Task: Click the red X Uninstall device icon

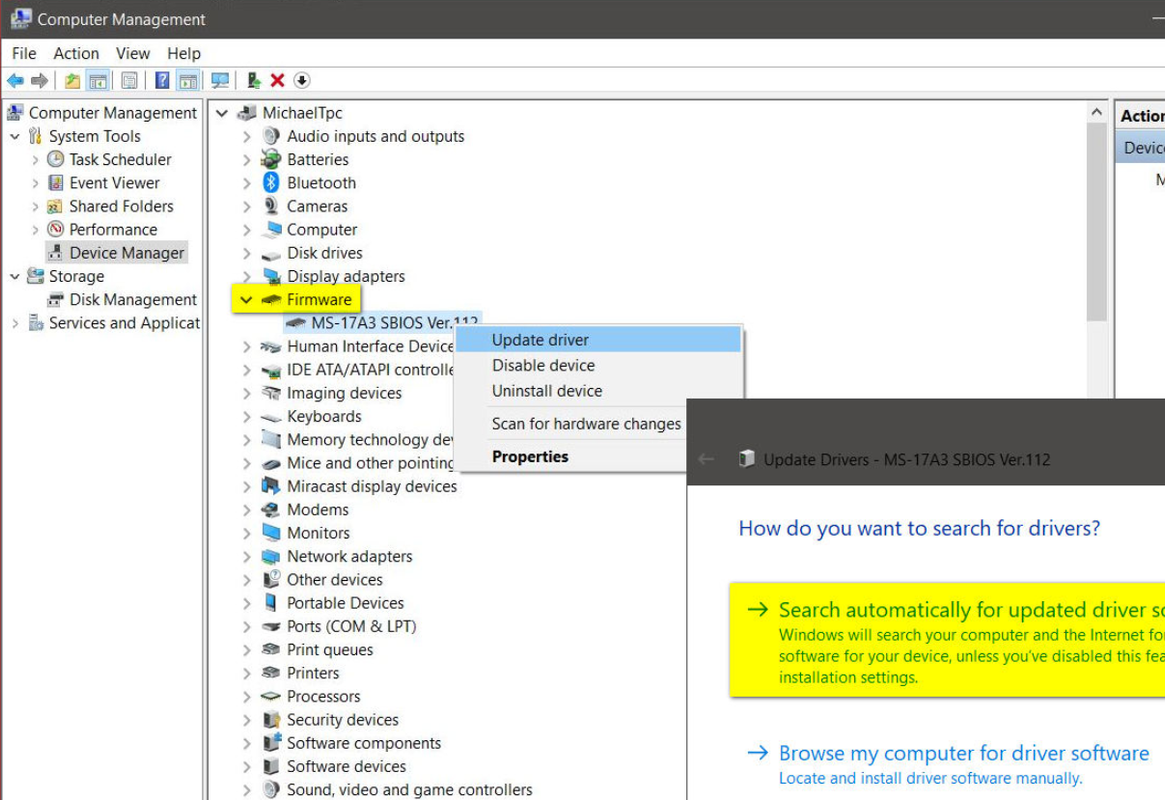Action: tap(277, 80)
